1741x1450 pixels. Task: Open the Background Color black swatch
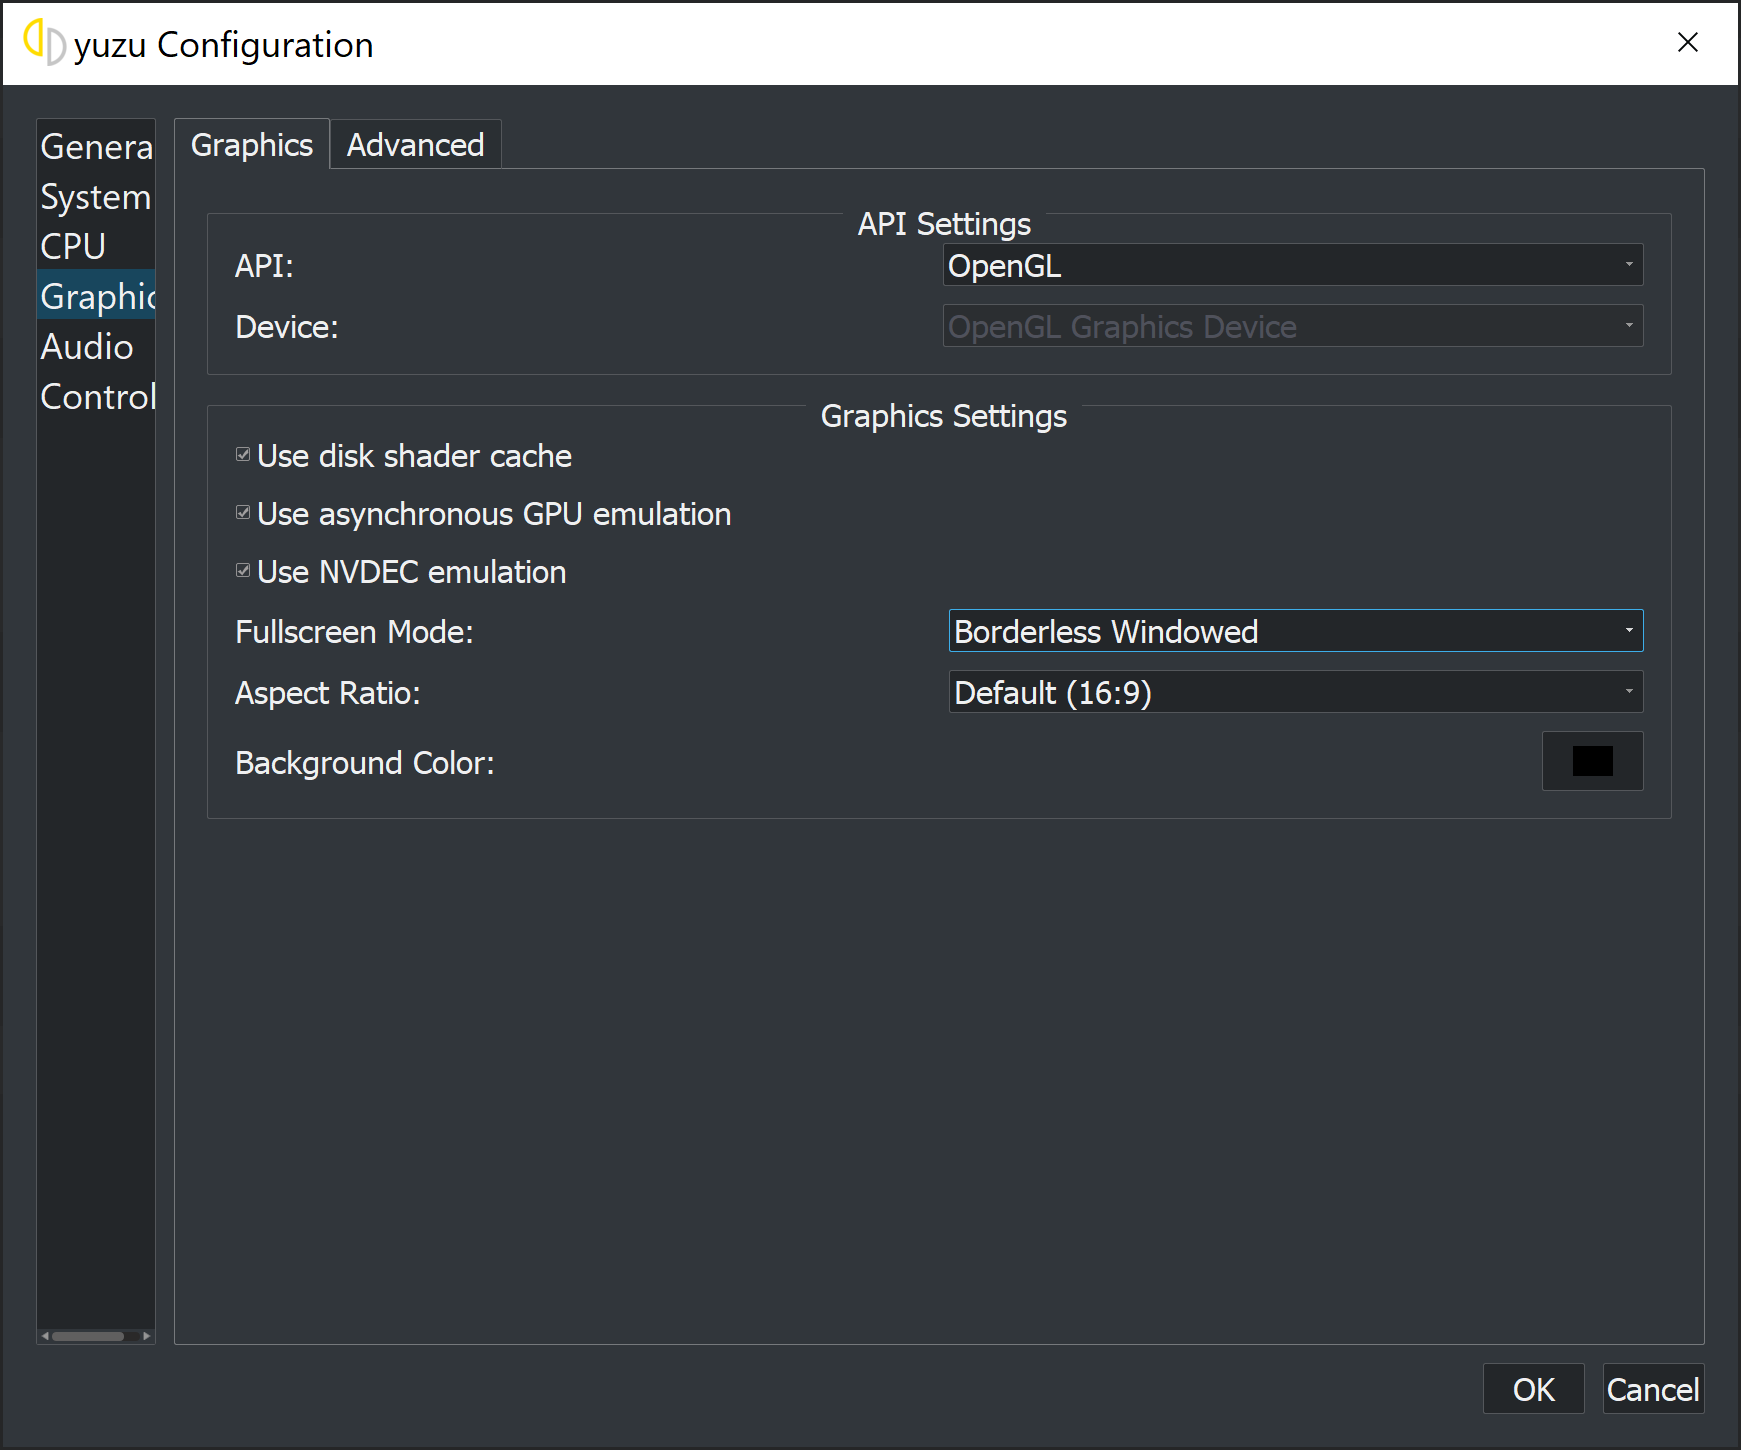pos(1593,761)
